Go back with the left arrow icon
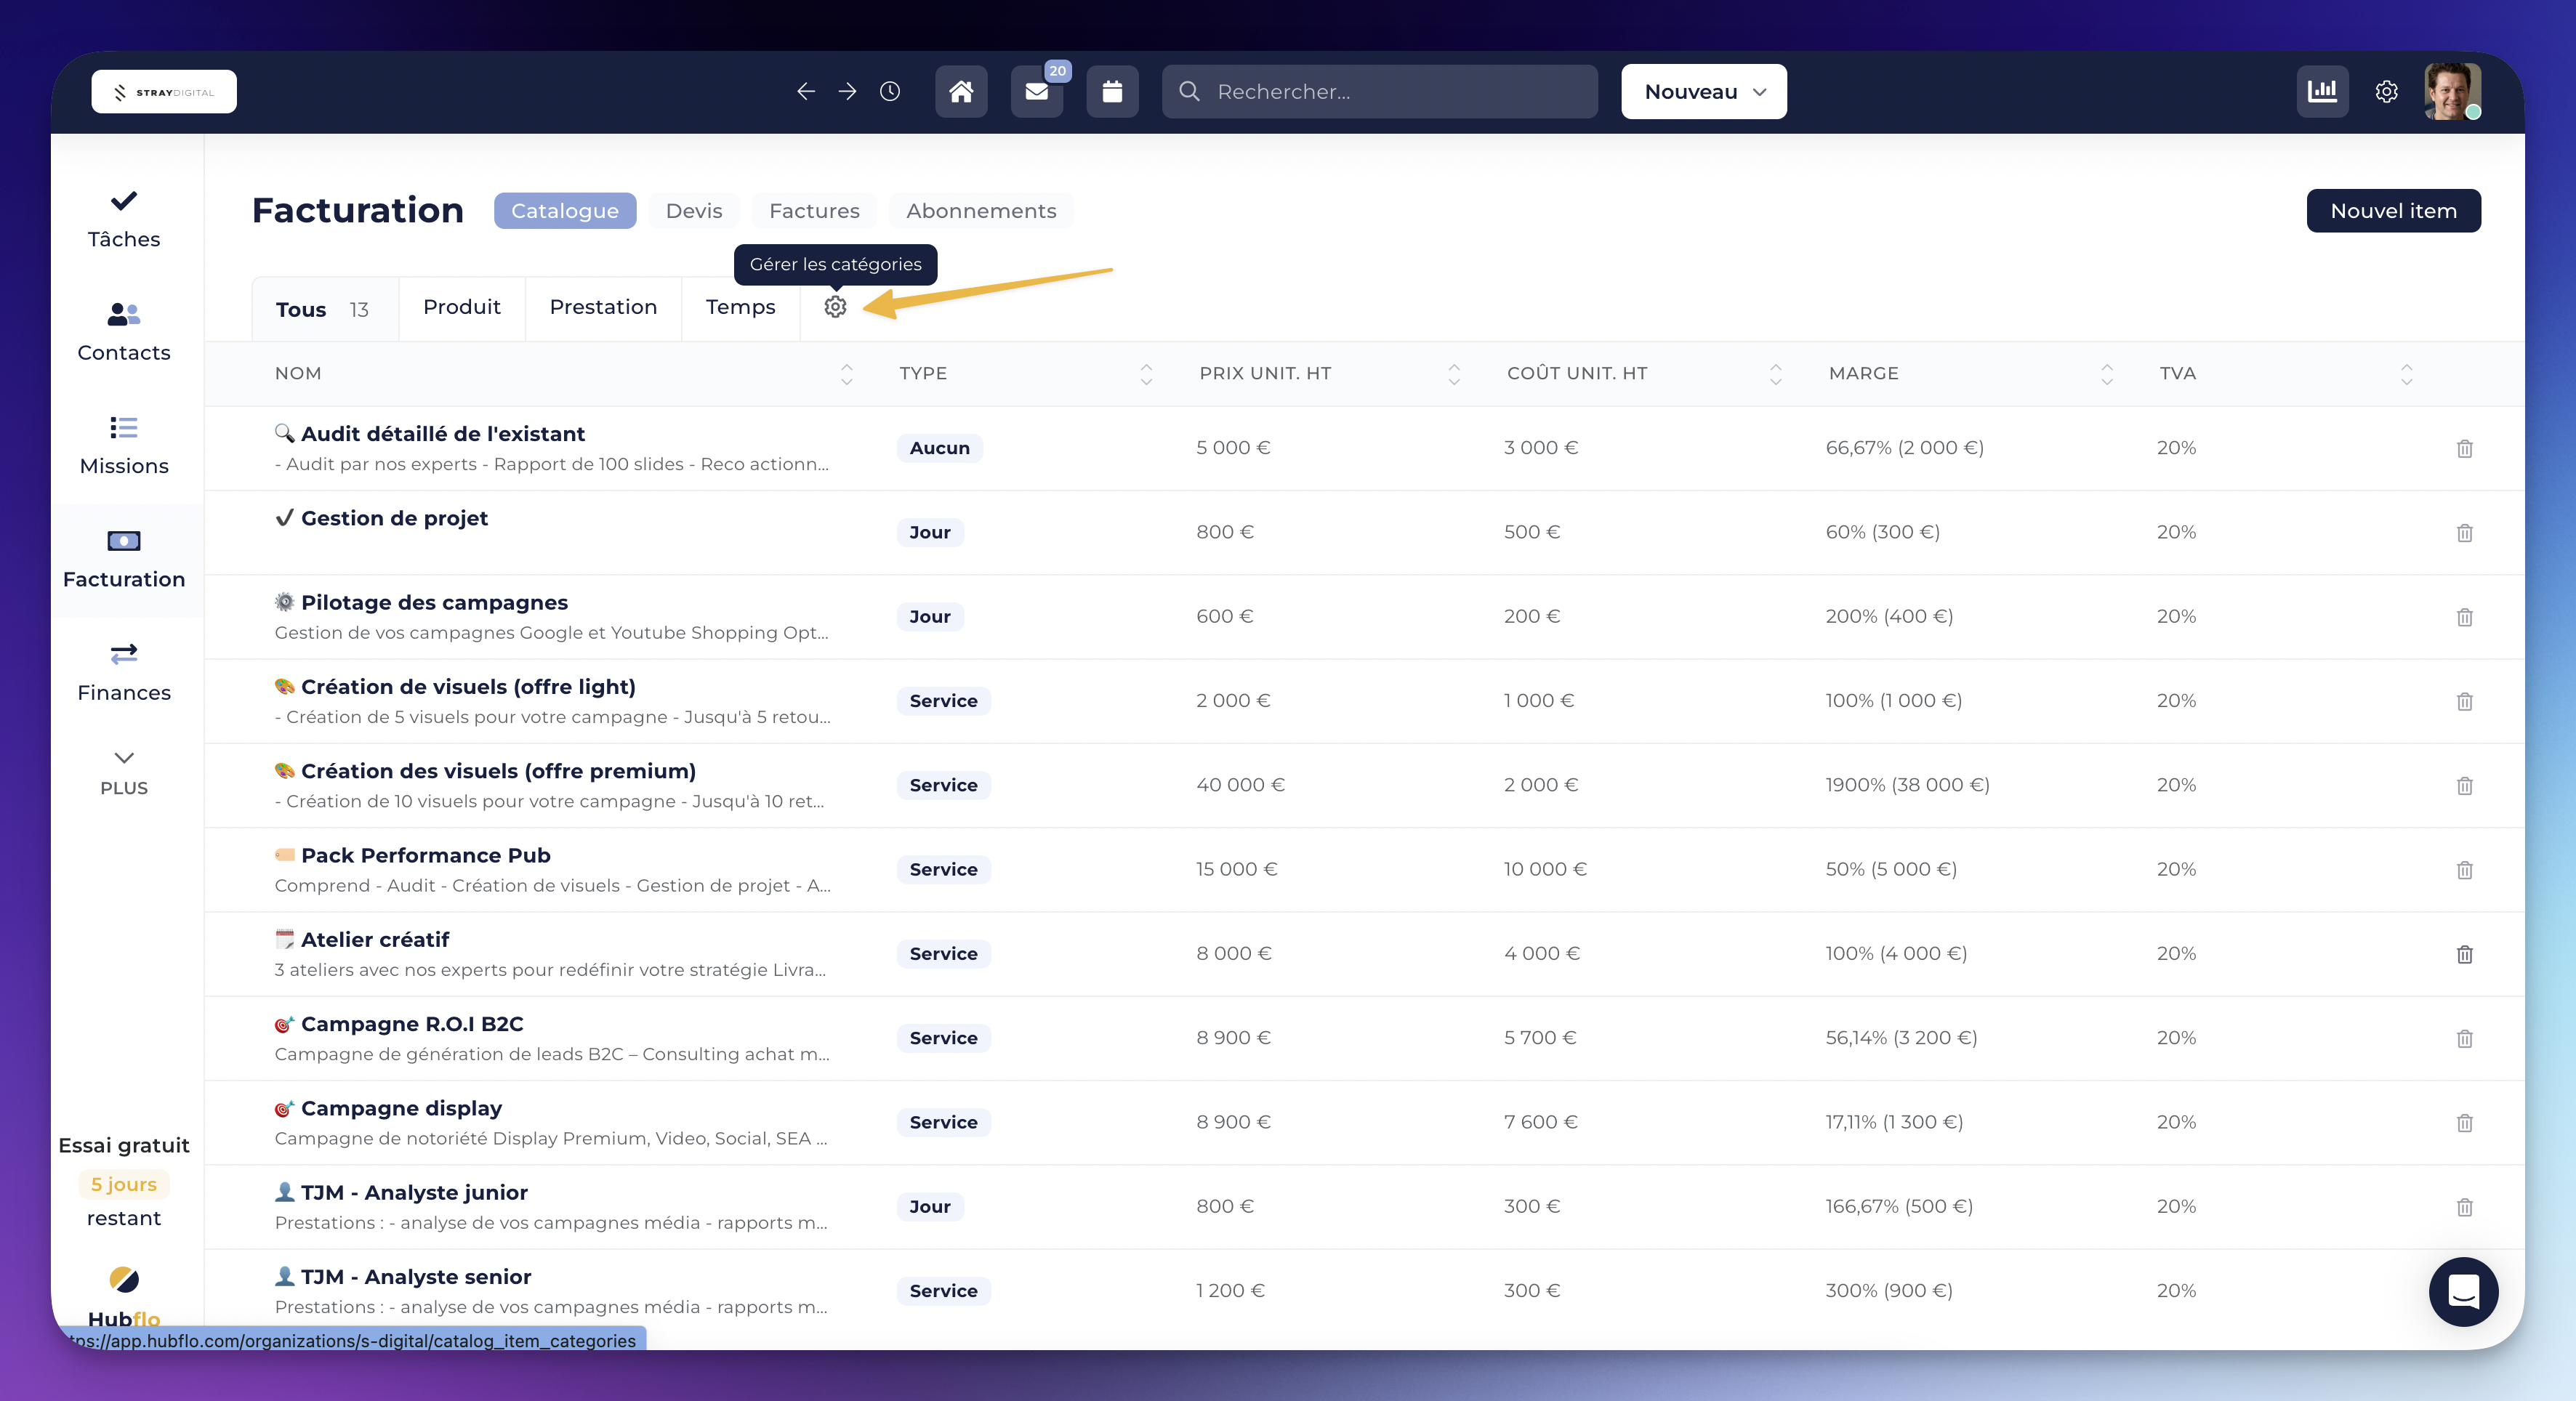Image resolution: width=2576 pixels, height=1401 pixels. (806, 92)
